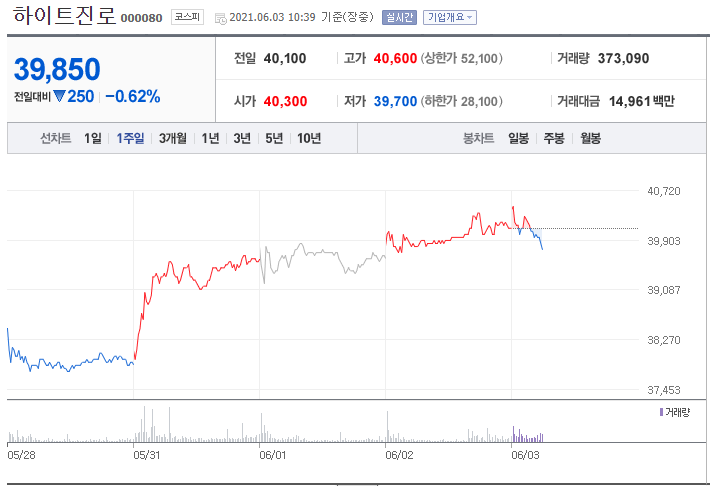Click the 봉차트 label
This screenshot has height=486, width=710.
478,138
